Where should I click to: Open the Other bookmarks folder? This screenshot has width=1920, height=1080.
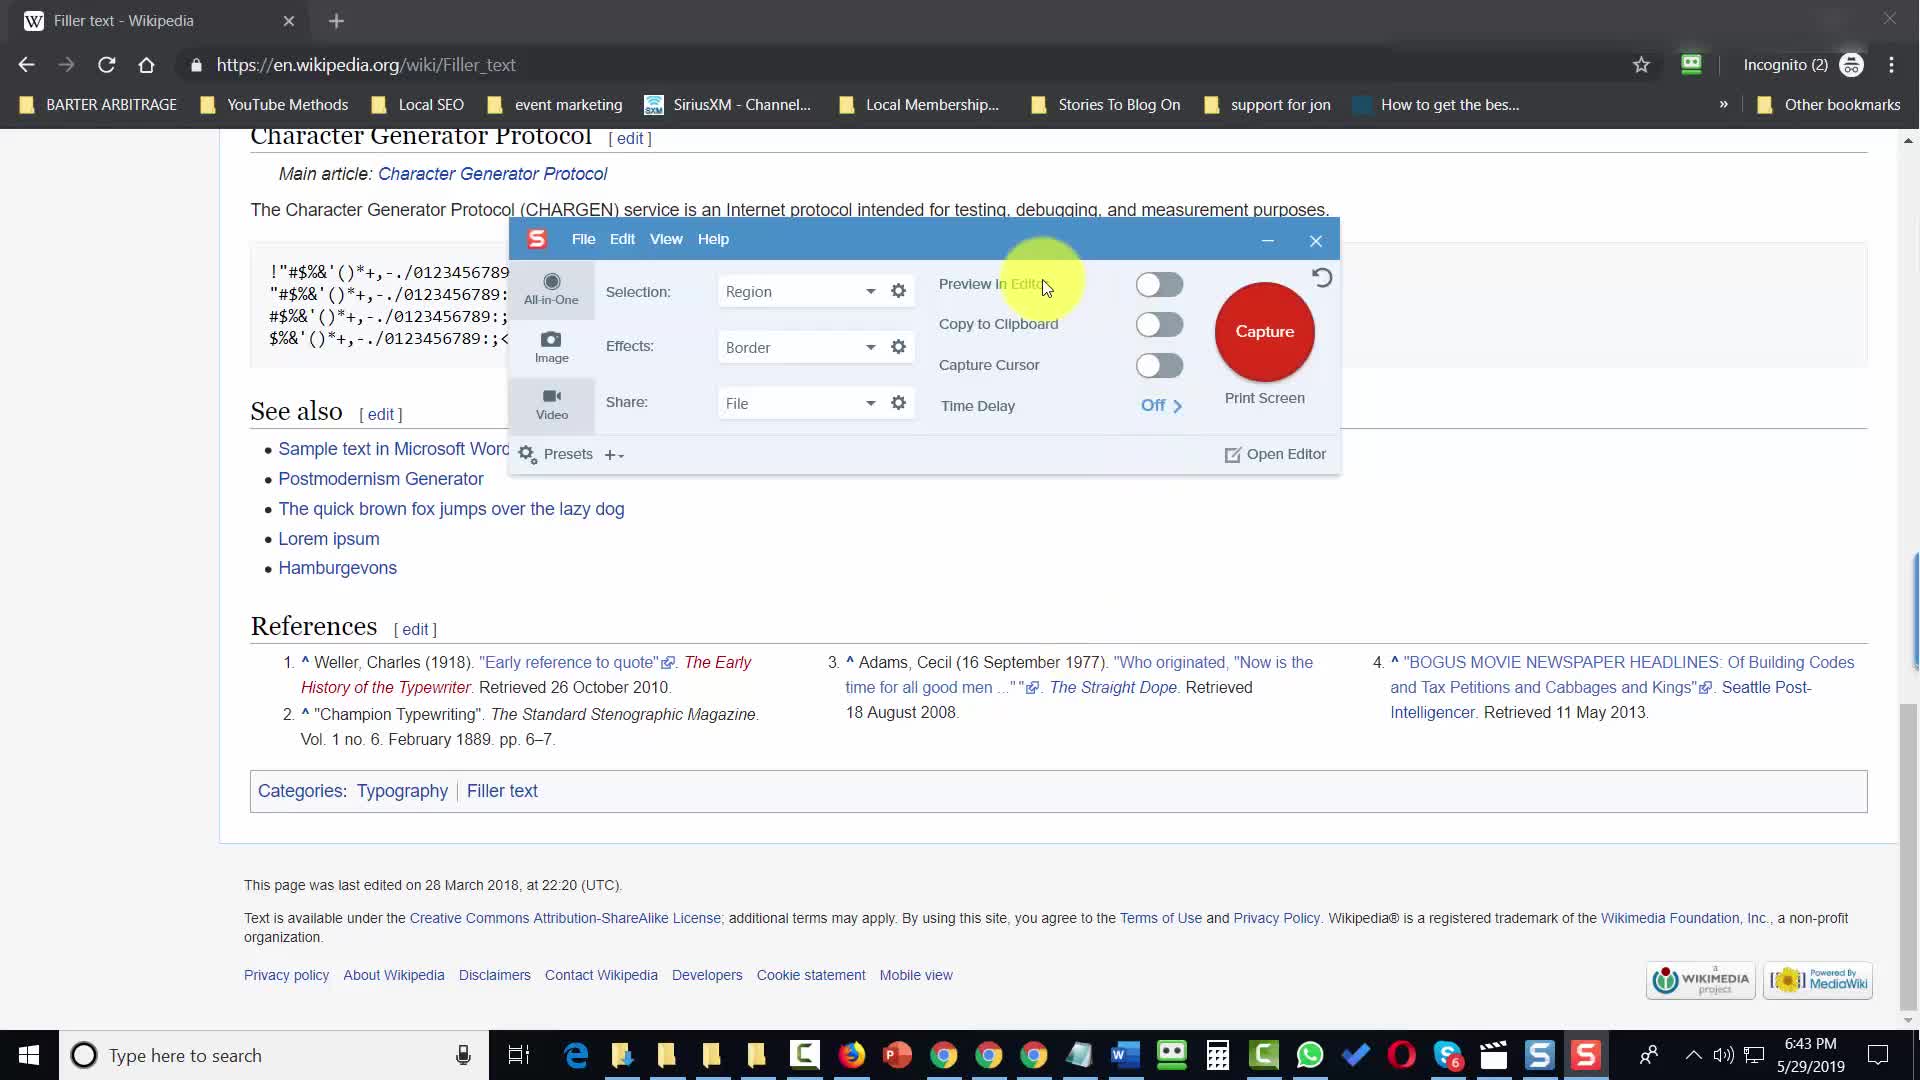coord(1828,104)
